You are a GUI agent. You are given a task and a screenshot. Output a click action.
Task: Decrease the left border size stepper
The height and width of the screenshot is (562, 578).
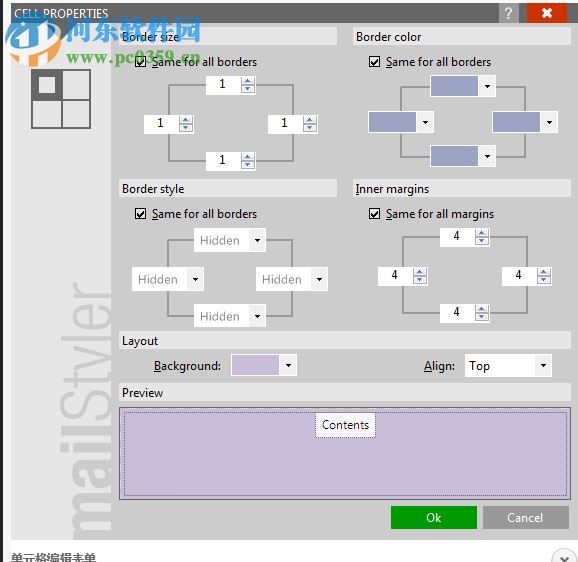pos(186,128)
